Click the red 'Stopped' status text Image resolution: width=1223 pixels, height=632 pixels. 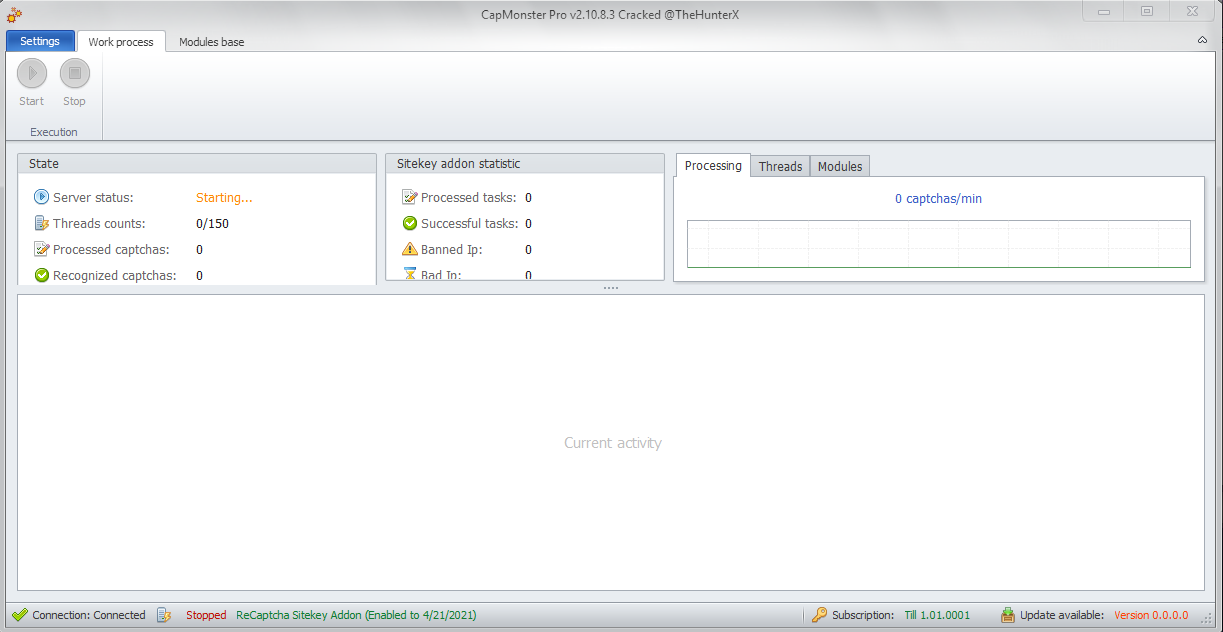[206, 615]
